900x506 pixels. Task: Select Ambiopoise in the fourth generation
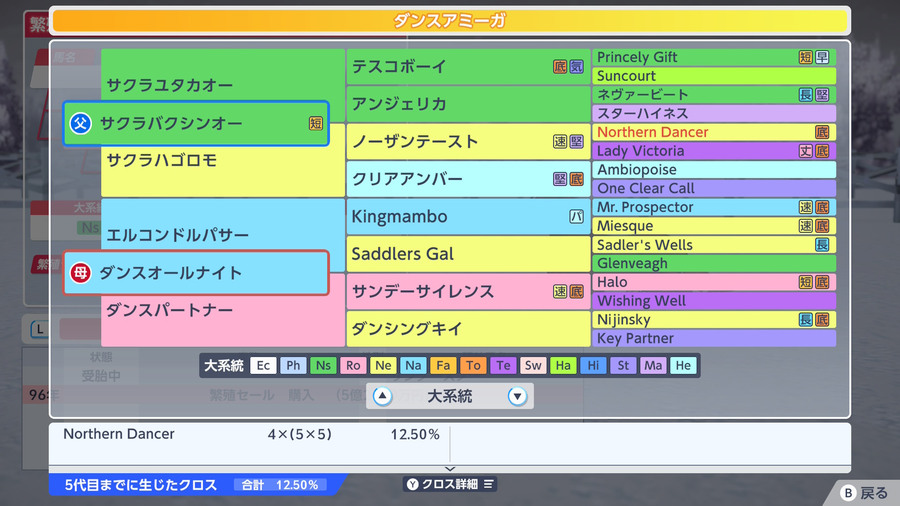click(x=713, y=169)
